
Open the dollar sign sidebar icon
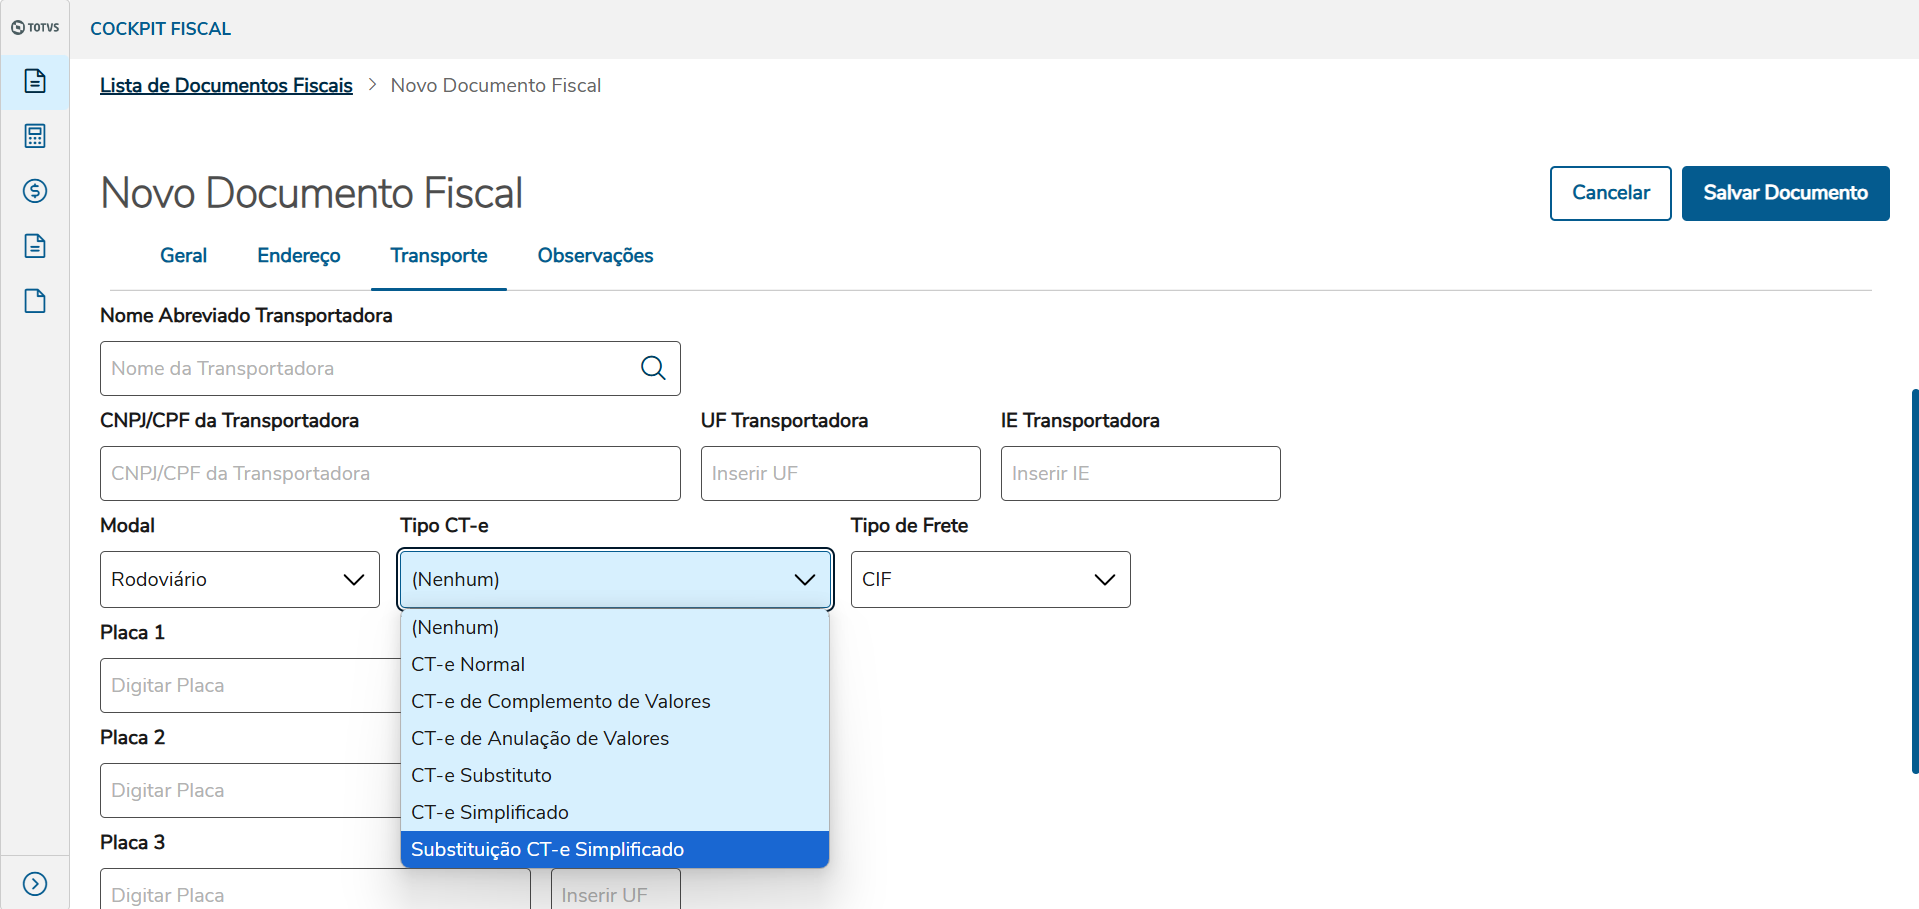35,191
